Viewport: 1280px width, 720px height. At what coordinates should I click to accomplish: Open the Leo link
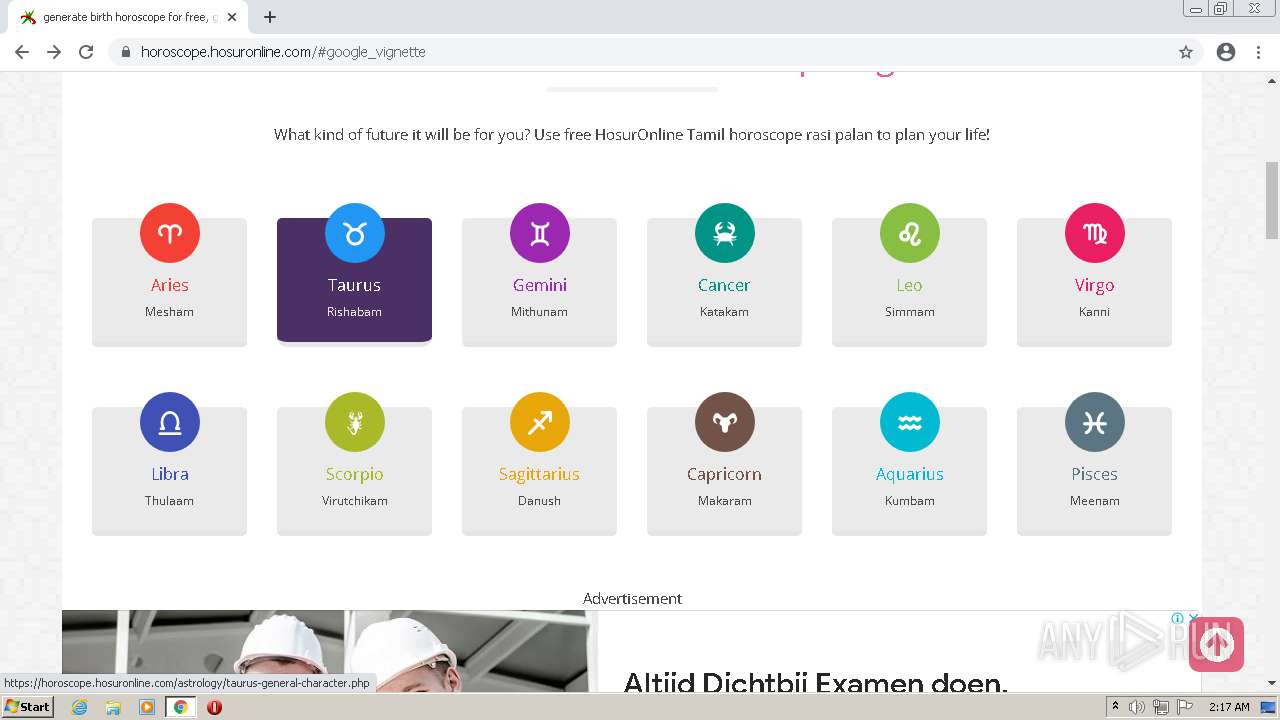[909, 285]
